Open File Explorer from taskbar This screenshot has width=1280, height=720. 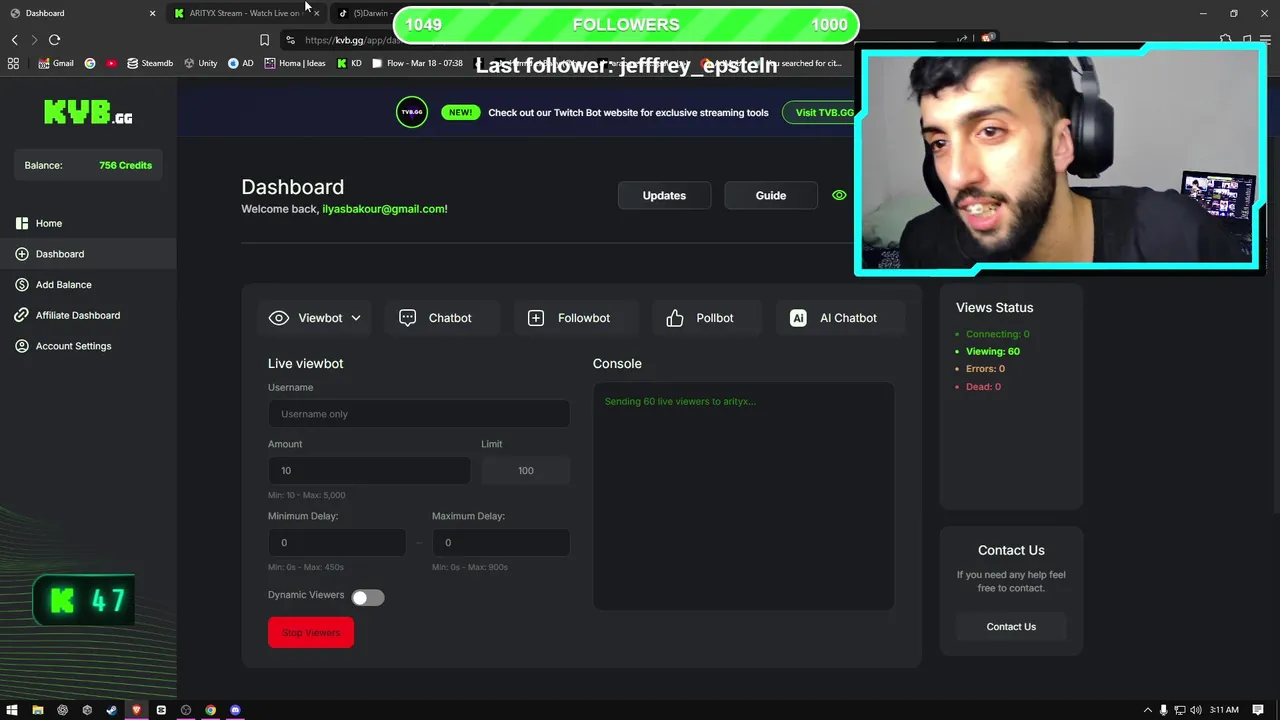tap(37, 710)
